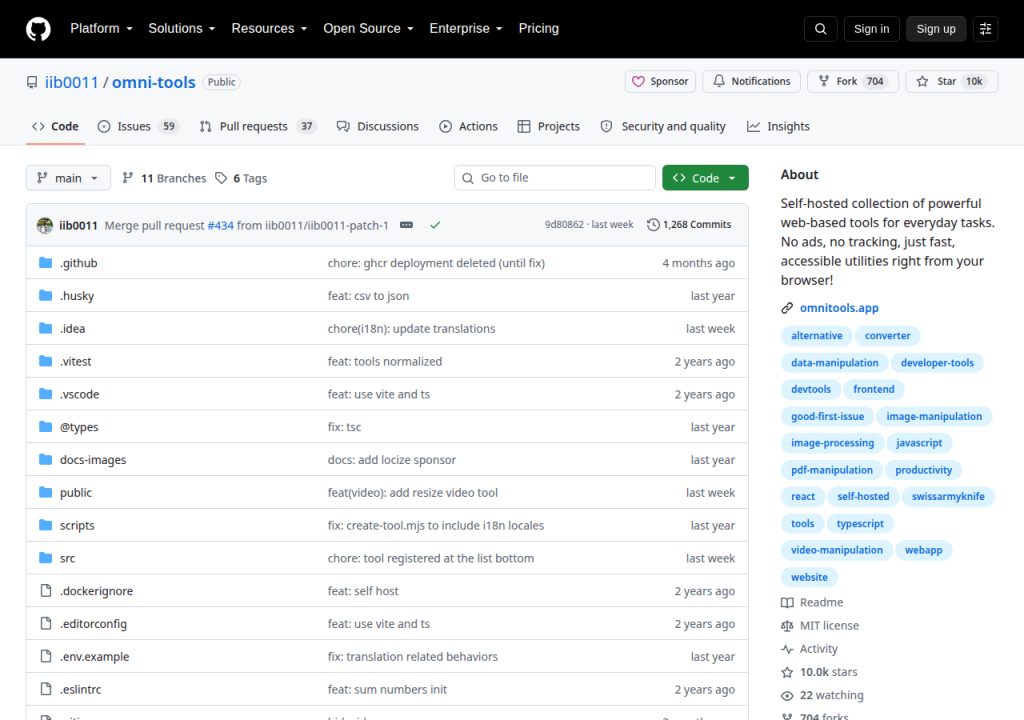Open the omnitools.app website link

pos(839,308)
